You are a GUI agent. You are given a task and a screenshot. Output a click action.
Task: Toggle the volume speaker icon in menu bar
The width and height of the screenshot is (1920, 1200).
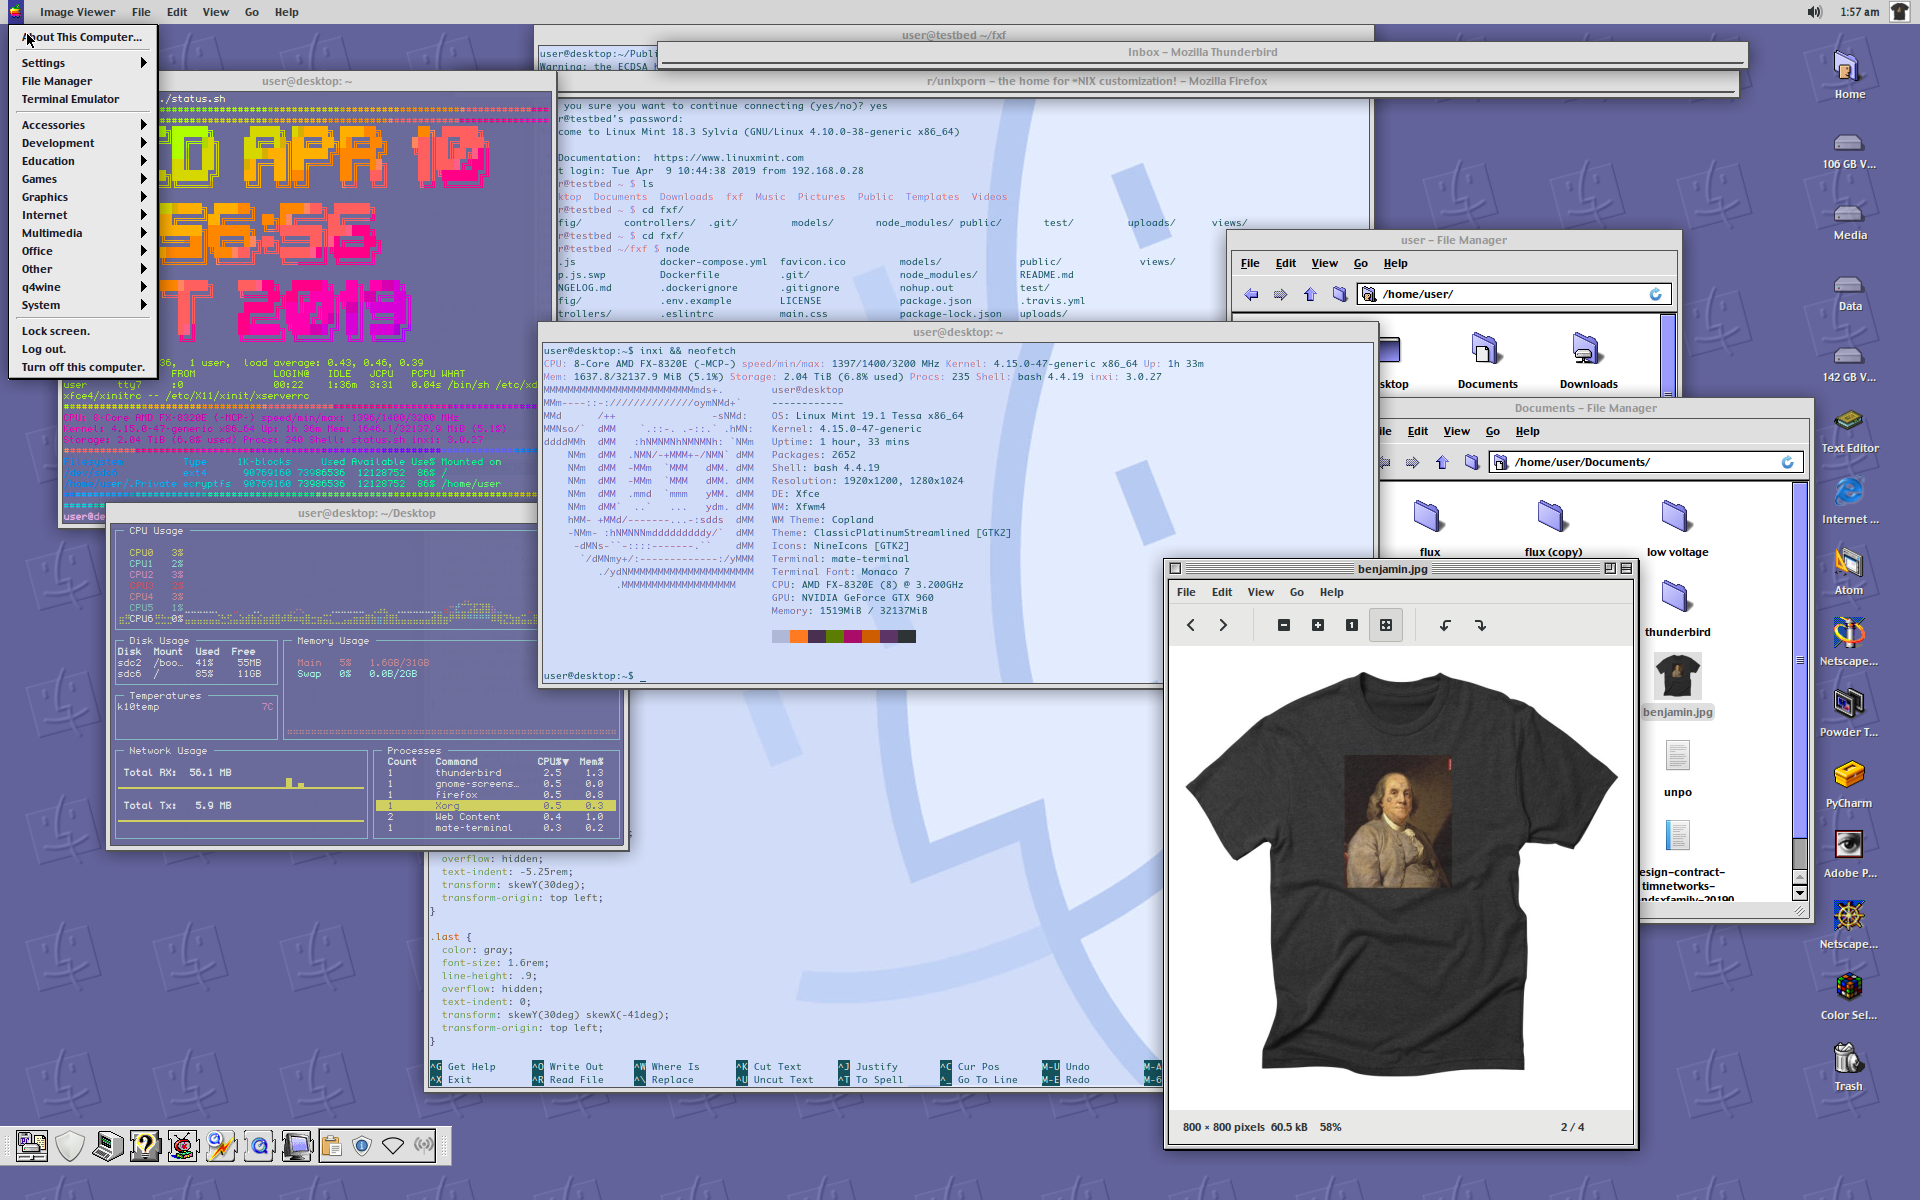coord(1814,12)
